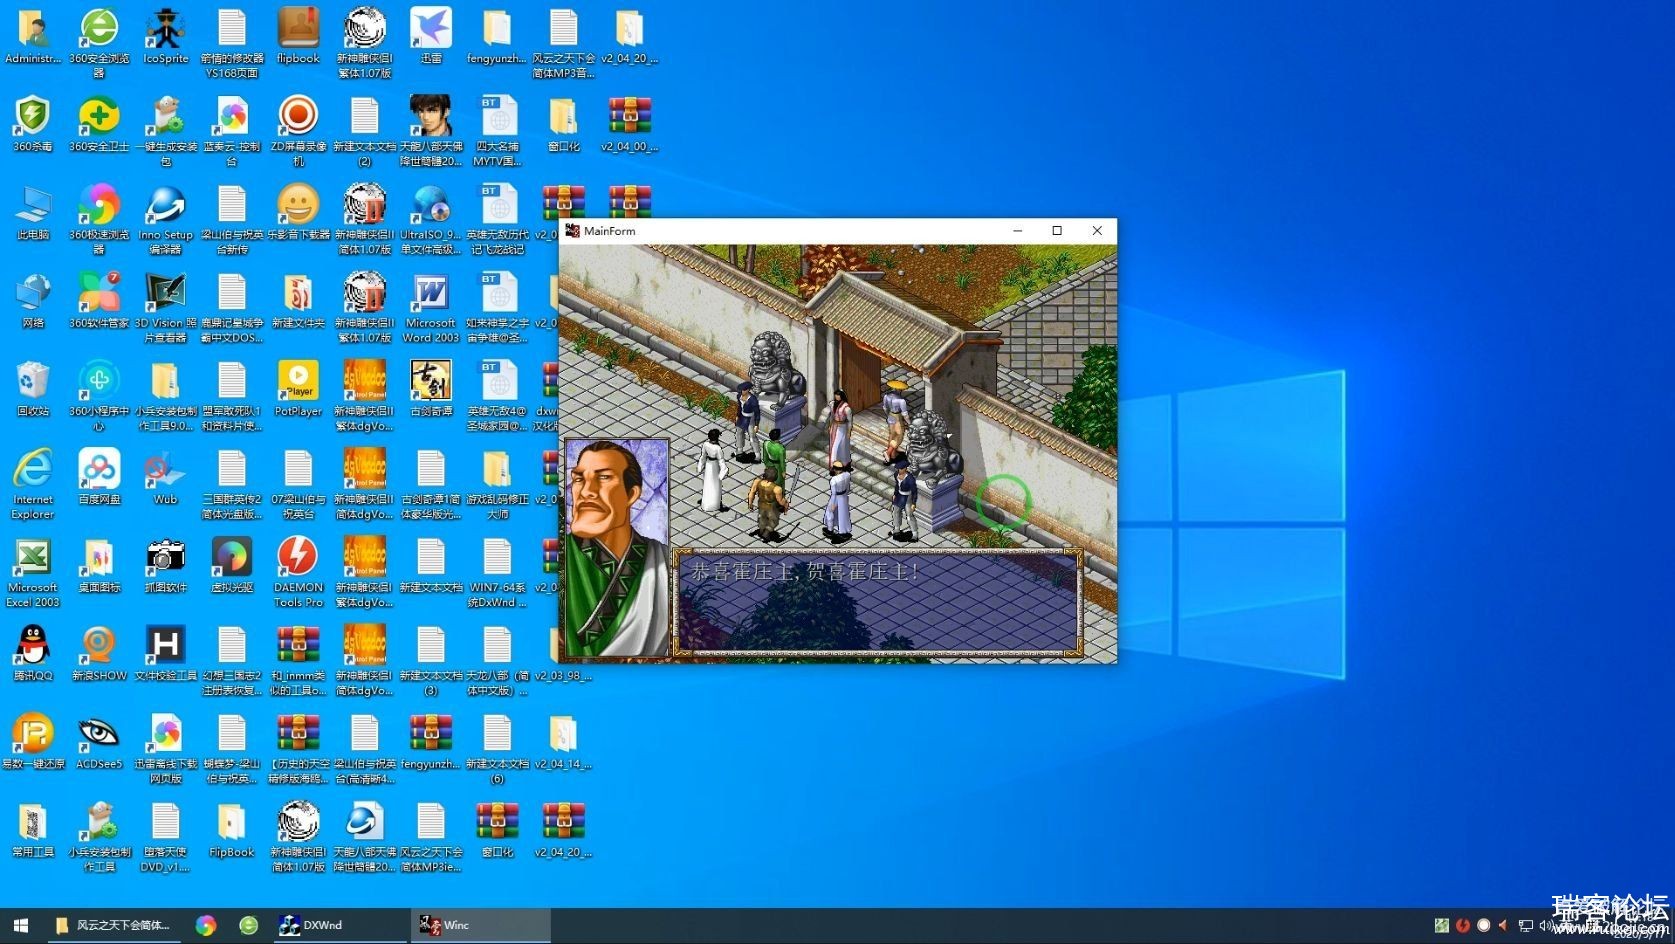Maximize the MainForm game window
The width and height of the screenshot is (1675, 944).
1057,231
